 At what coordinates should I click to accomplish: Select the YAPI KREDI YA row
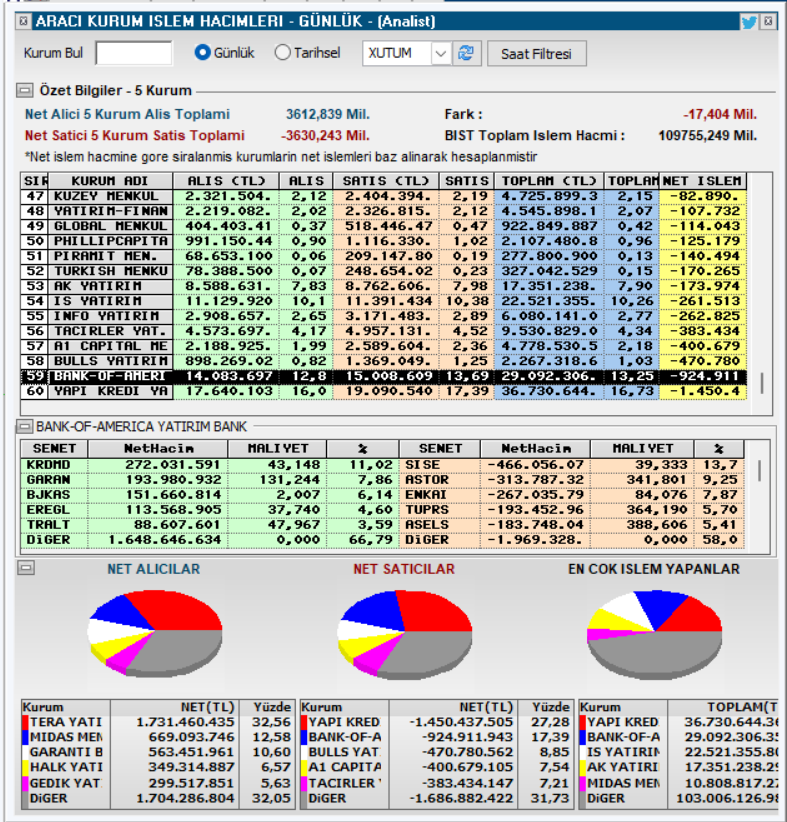click(384, 392)
